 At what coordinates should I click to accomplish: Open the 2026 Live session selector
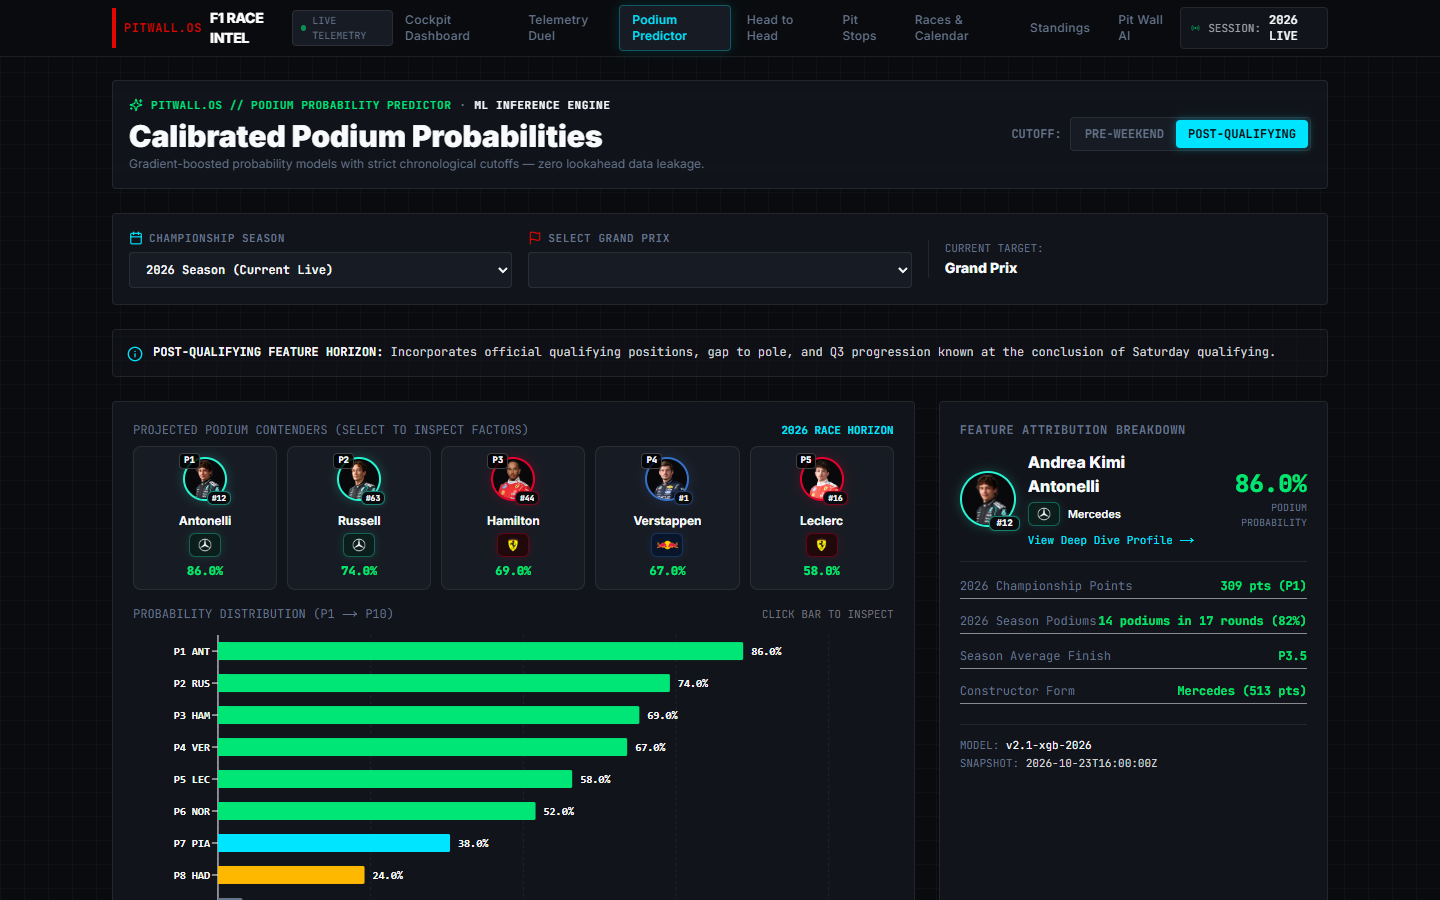pyautogui.click(x=1254, y=28)
